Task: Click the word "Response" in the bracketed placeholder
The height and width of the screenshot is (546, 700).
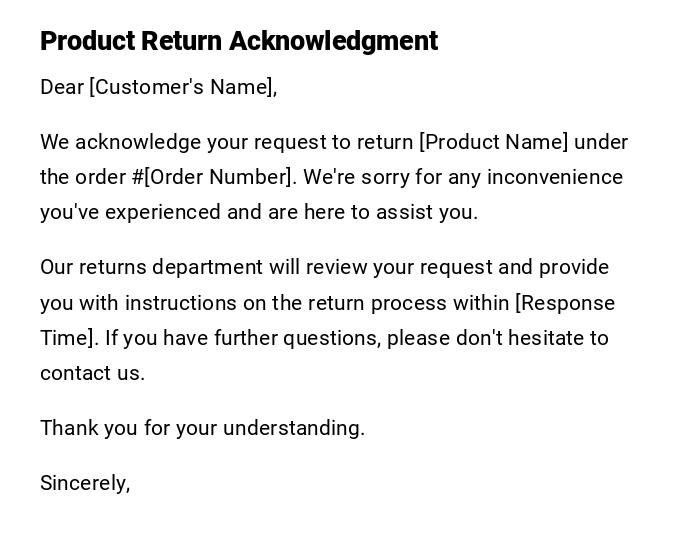Action: tap(568, 303)
